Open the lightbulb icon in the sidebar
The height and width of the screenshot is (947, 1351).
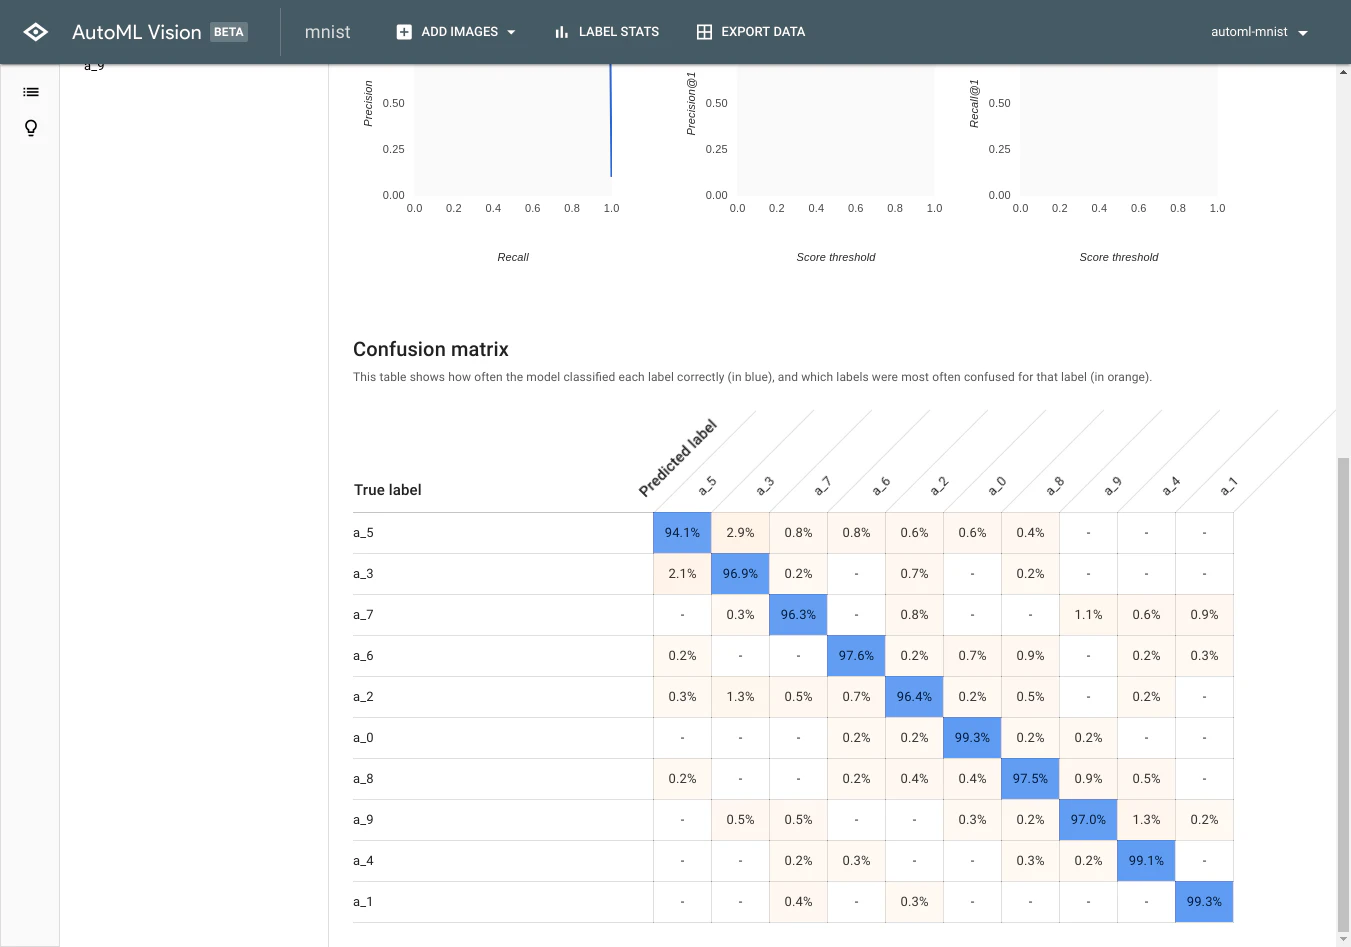(x=31, y=128)
